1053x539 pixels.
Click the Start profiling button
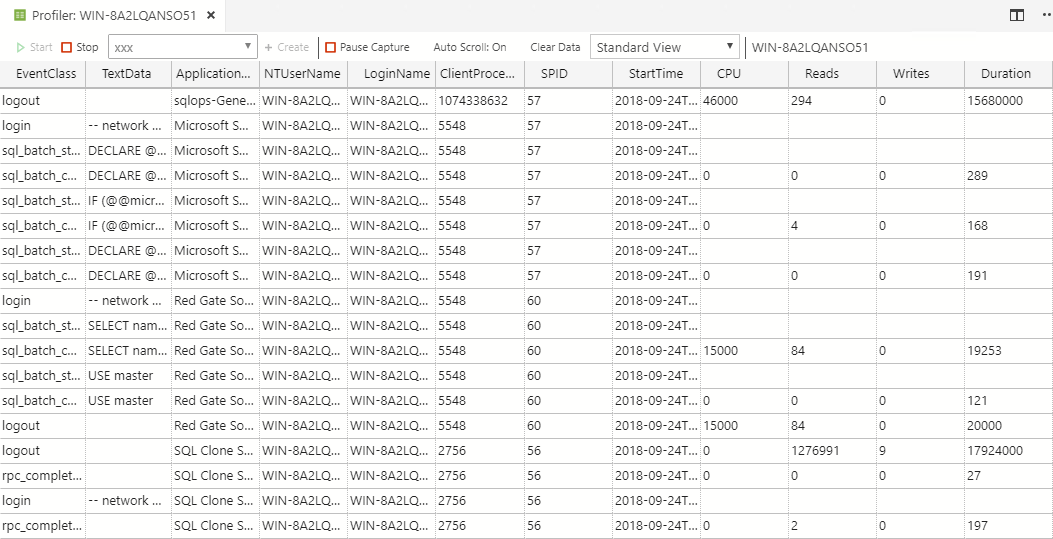coord(35,47)
